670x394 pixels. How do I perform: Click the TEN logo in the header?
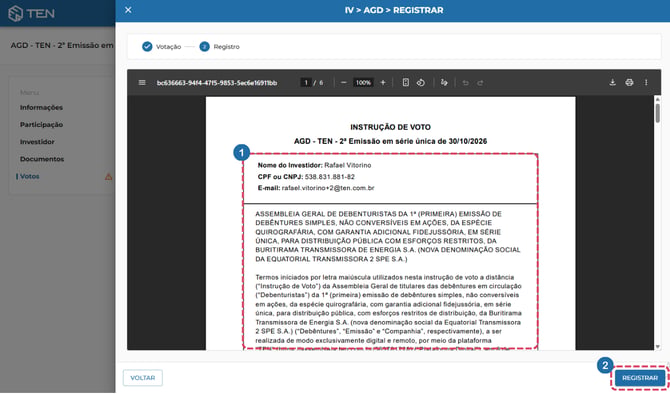pos(32,13)
